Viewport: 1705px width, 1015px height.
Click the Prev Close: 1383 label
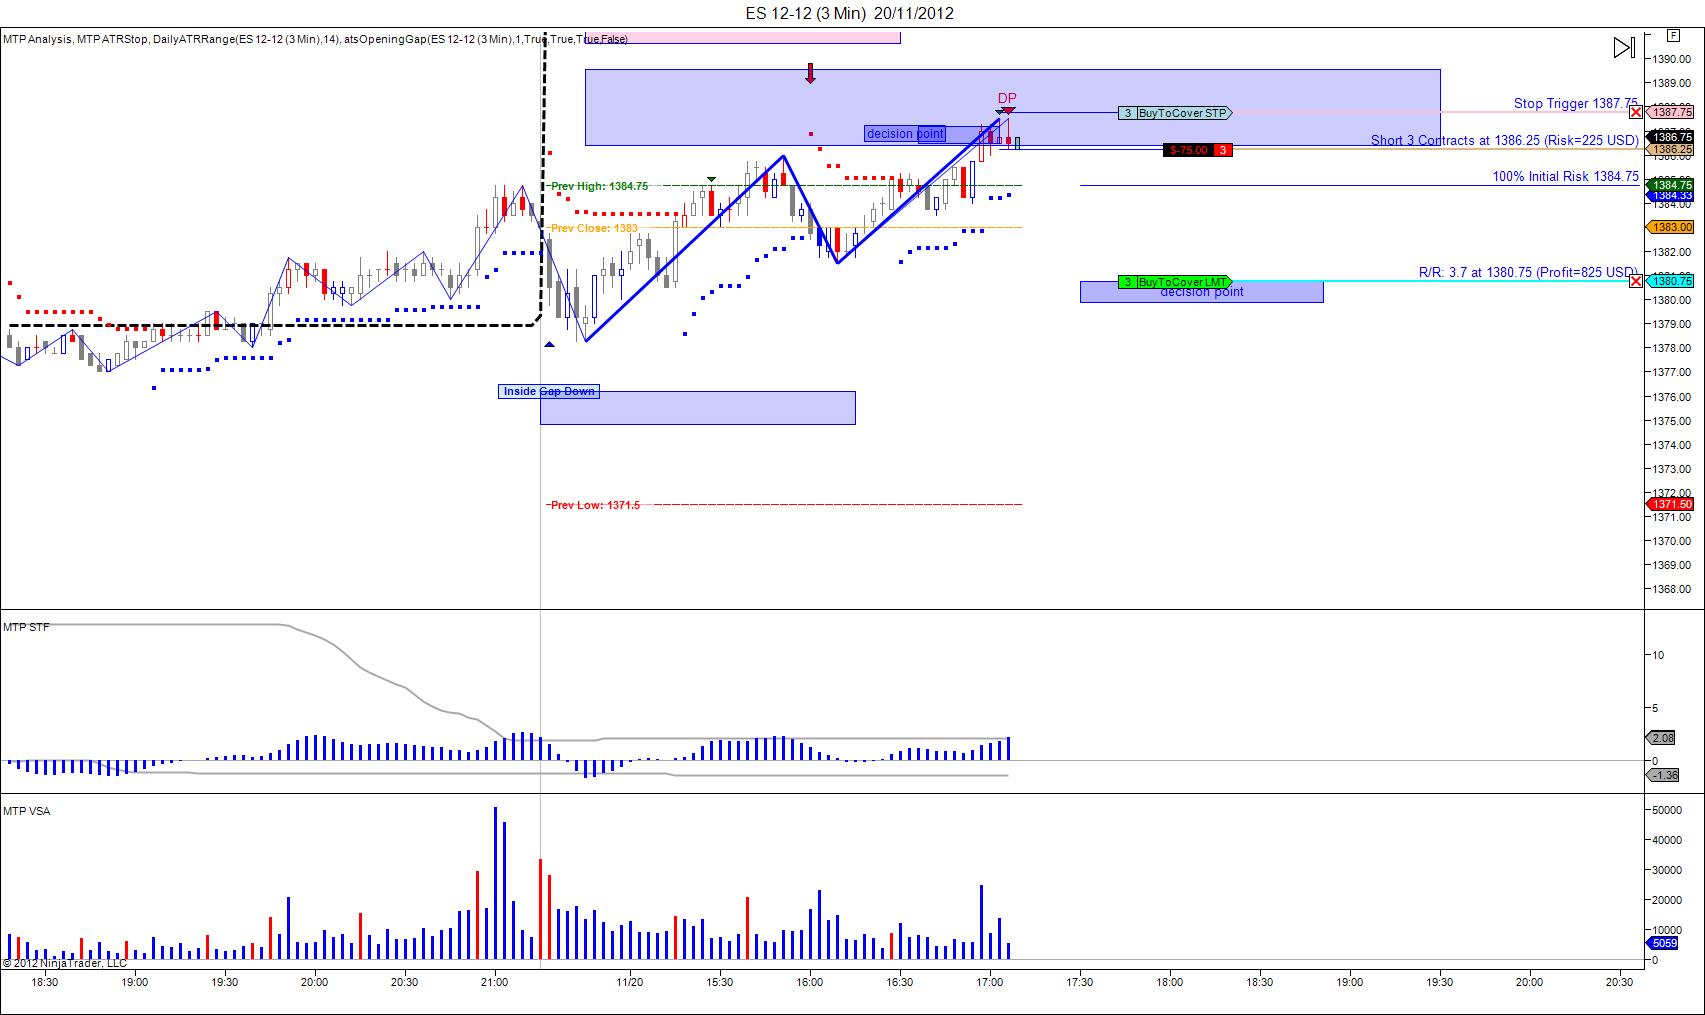(594, 228)
